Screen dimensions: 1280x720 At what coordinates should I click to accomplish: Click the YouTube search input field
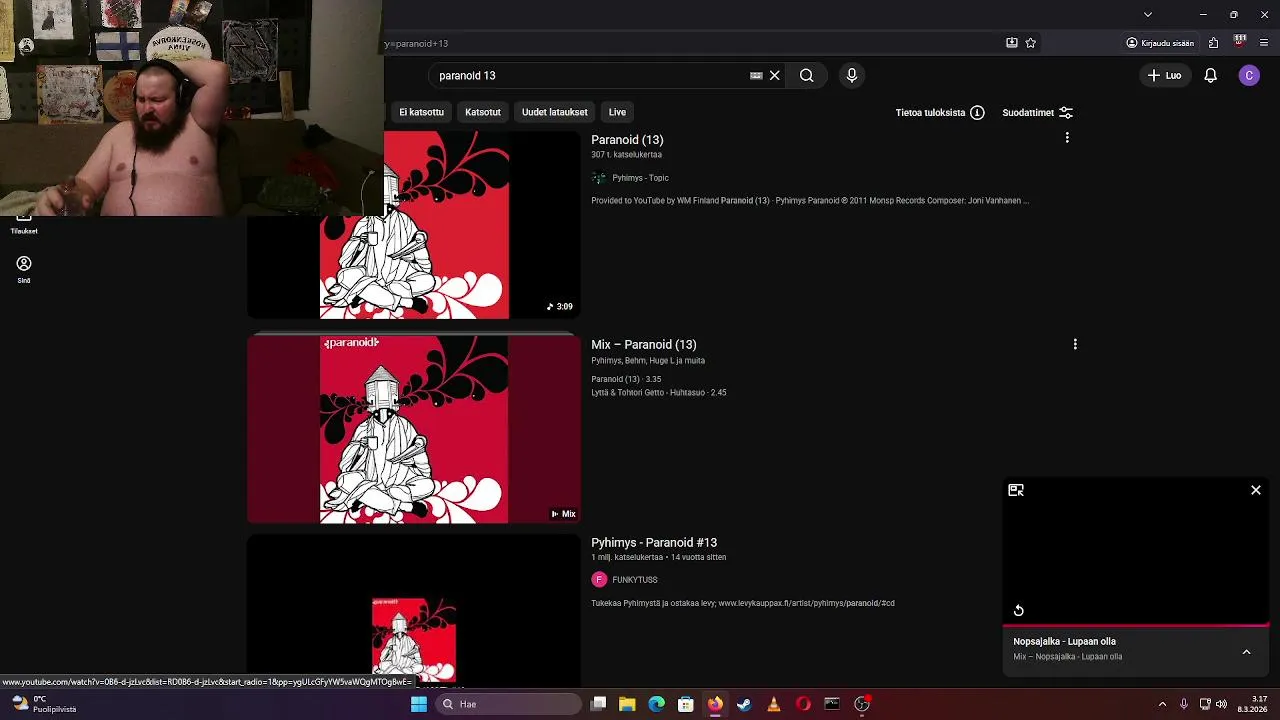pyautogui.click(x=592, y=75)
